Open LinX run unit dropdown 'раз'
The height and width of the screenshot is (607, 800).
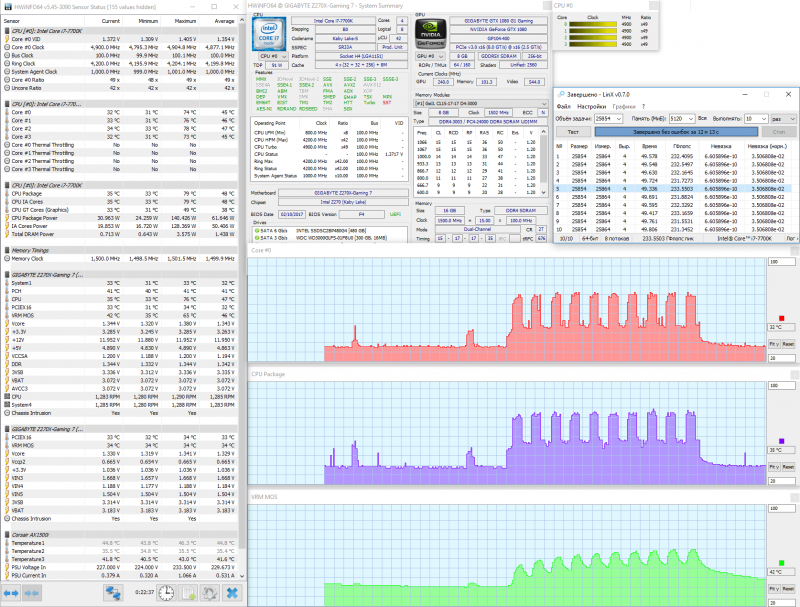pos(784,118)
